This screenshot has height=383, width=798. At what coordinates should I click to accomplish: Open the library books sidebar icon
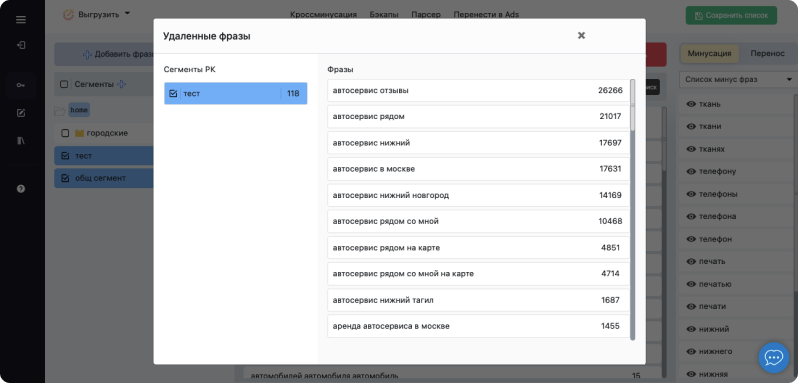click(x=21, y=140)
